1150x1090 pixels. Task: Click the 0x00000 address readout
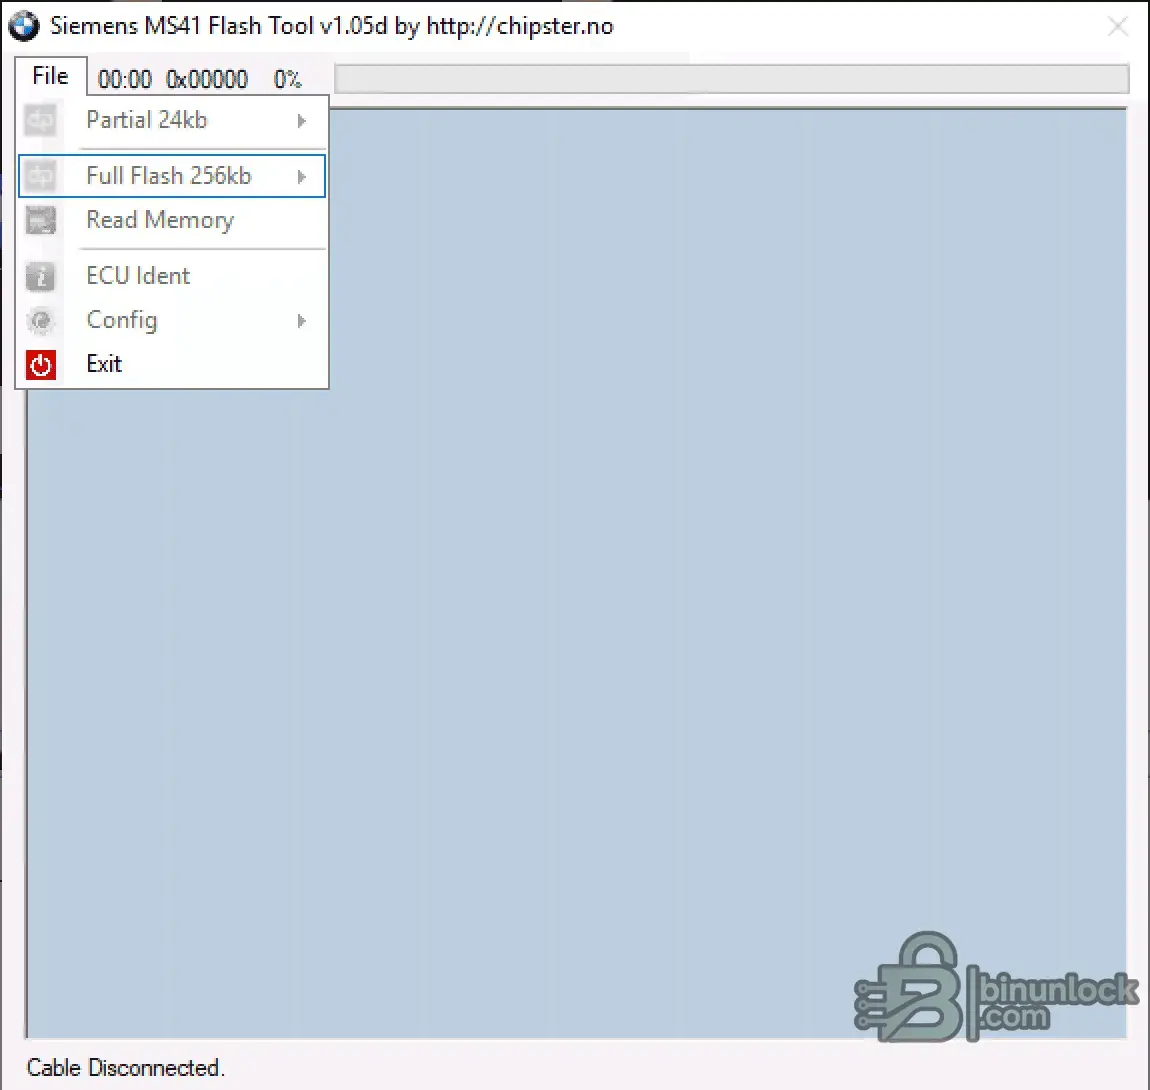point(207,79)
